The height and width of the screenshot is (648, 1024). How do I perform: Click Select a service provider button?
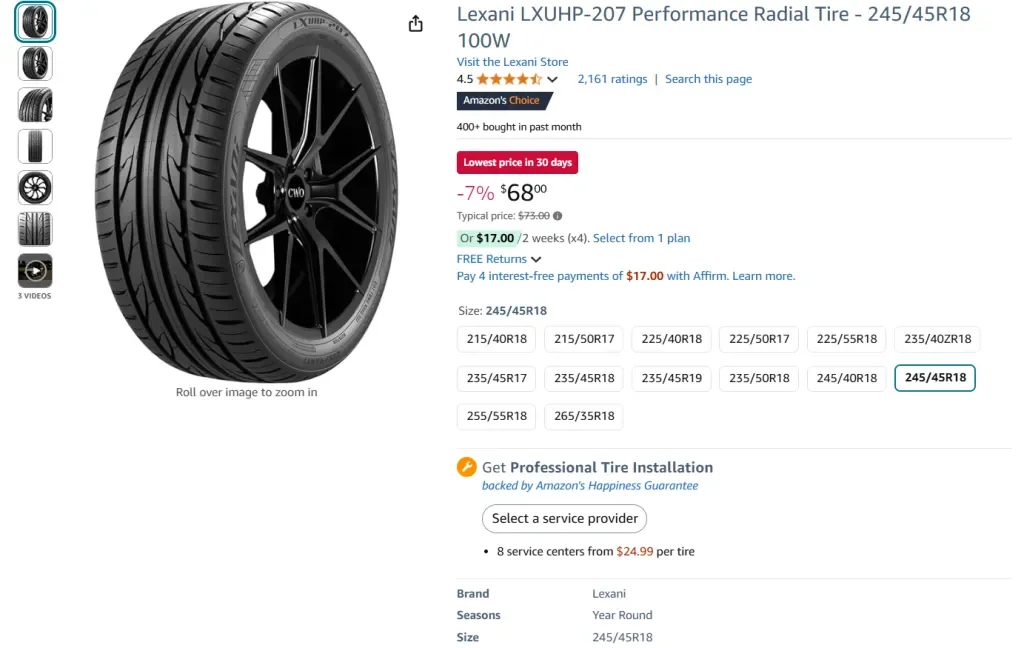[564, 518]
